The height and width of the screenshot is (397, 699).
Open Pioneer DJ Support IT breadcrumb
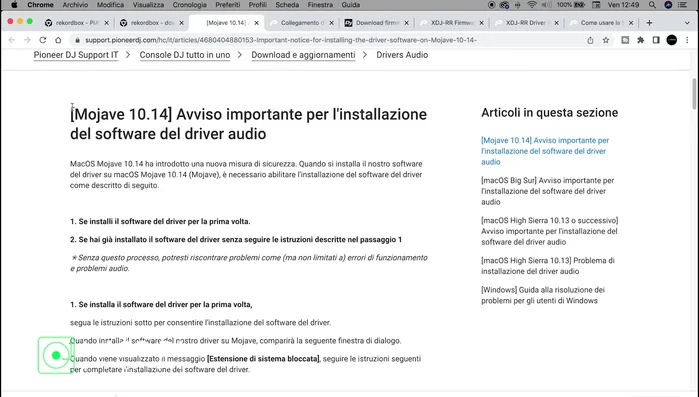pos(76,55)
